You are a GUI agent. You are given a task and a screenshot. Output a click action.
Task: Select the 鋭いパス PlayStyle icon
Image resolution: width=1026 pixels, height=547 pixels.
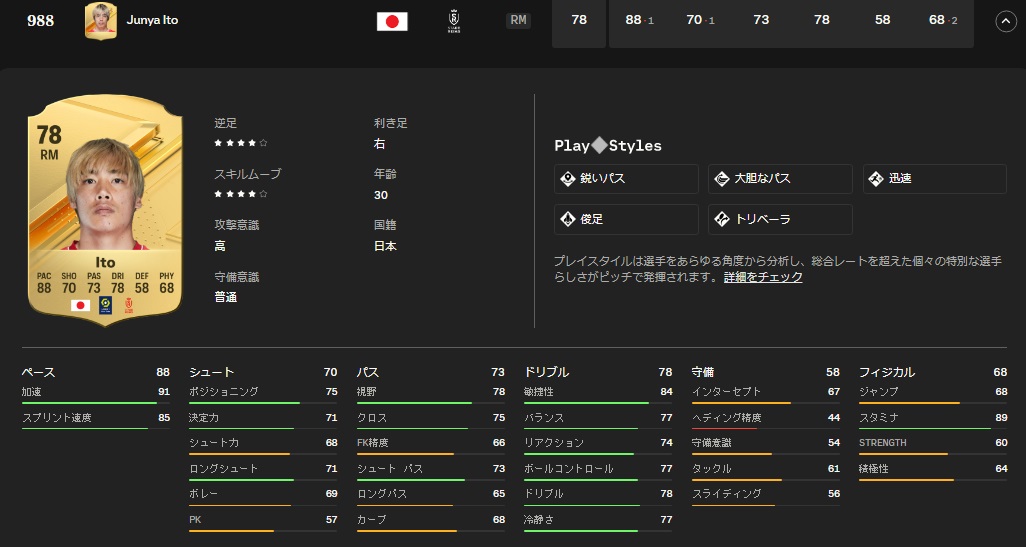[568, 179]
